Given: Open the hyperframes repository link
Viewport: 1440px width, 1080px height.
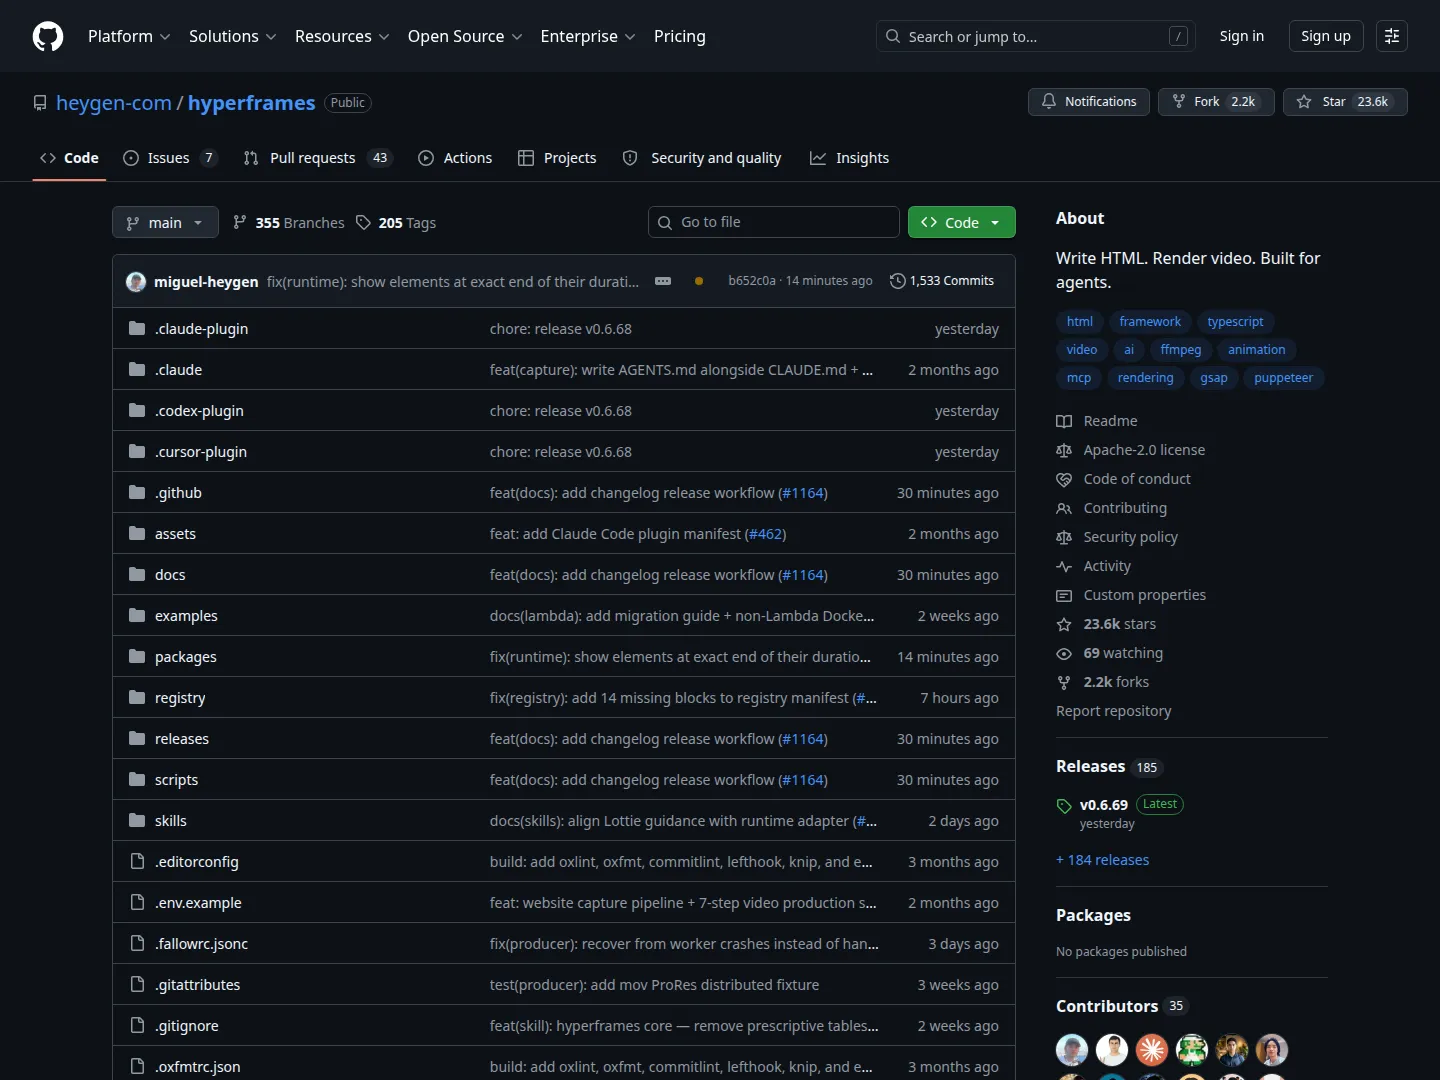Looking at the screenshot, I should (252, 103).
